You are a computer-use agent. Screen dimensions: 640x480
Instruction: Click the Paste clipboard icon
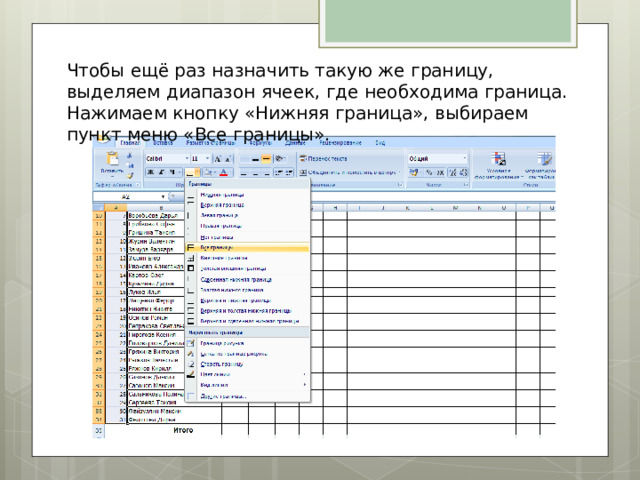tap(112, 159)
